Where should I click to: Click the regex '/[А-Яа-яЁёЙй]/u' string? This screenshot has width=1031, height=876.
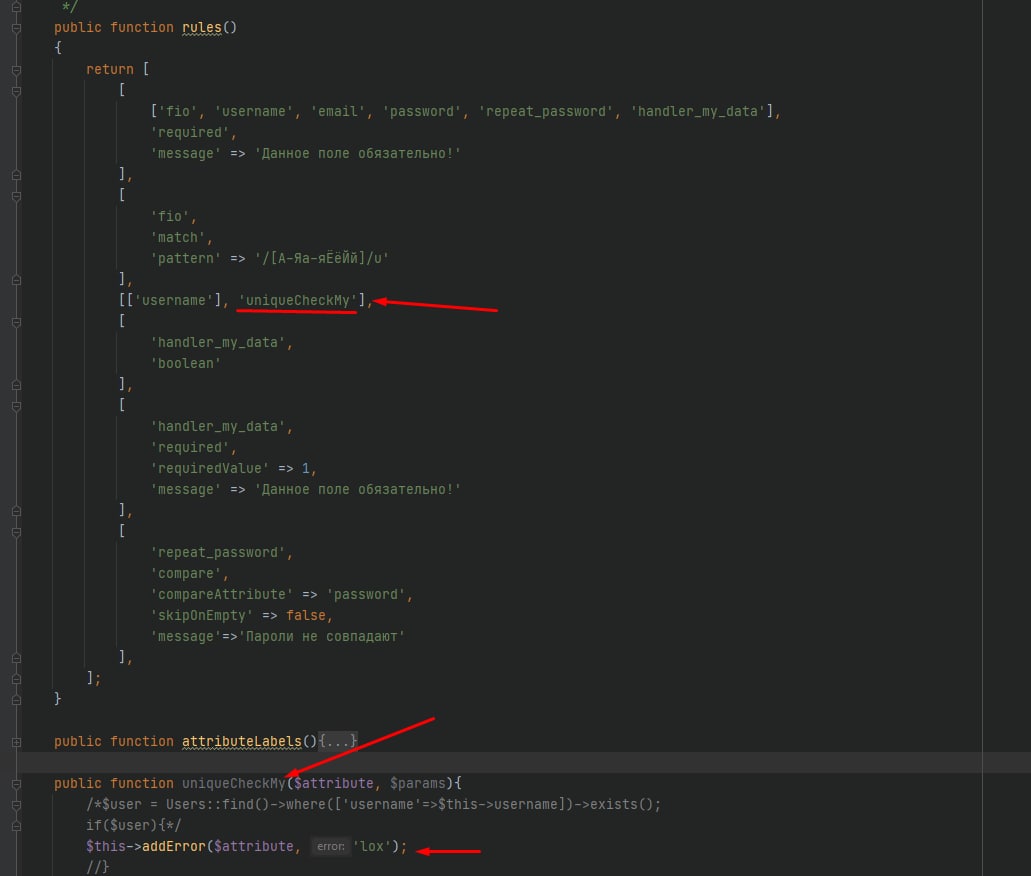click(x=322, y=258)
